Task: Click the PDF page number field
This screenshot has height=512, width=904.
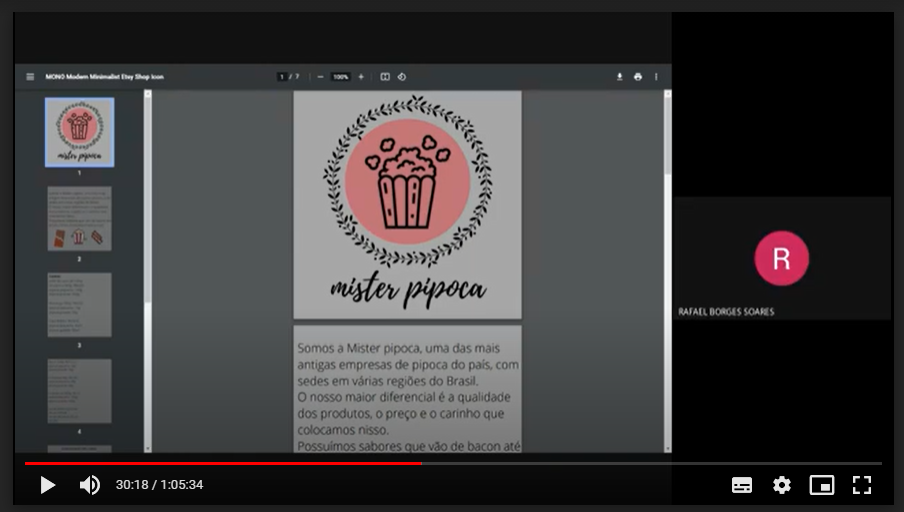Action: 283,77
